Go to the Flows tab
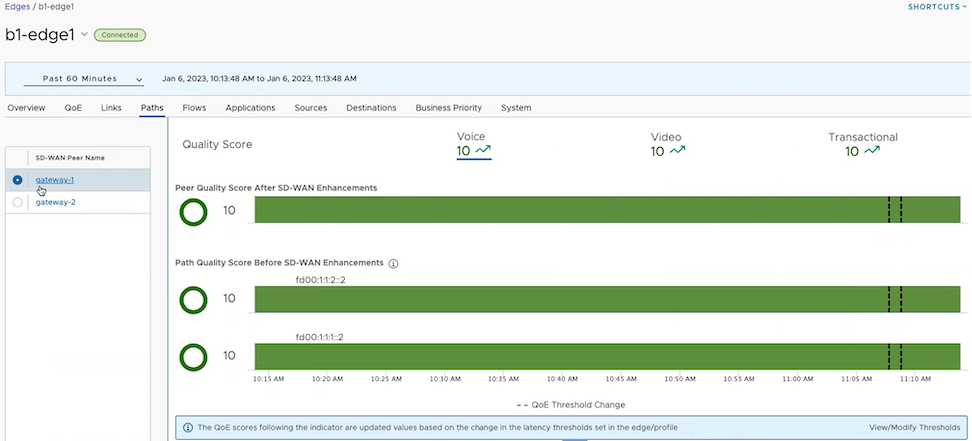Viewport: 972px width, 441px height. click(194, 107)
